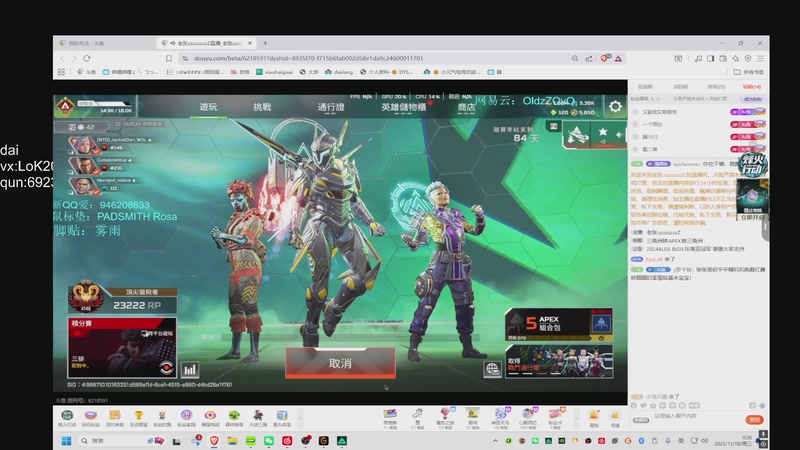Click the 成为钻粉 button
Image resolution: width=800 pixels, height=450 pixels.
(x=753, y=99)
